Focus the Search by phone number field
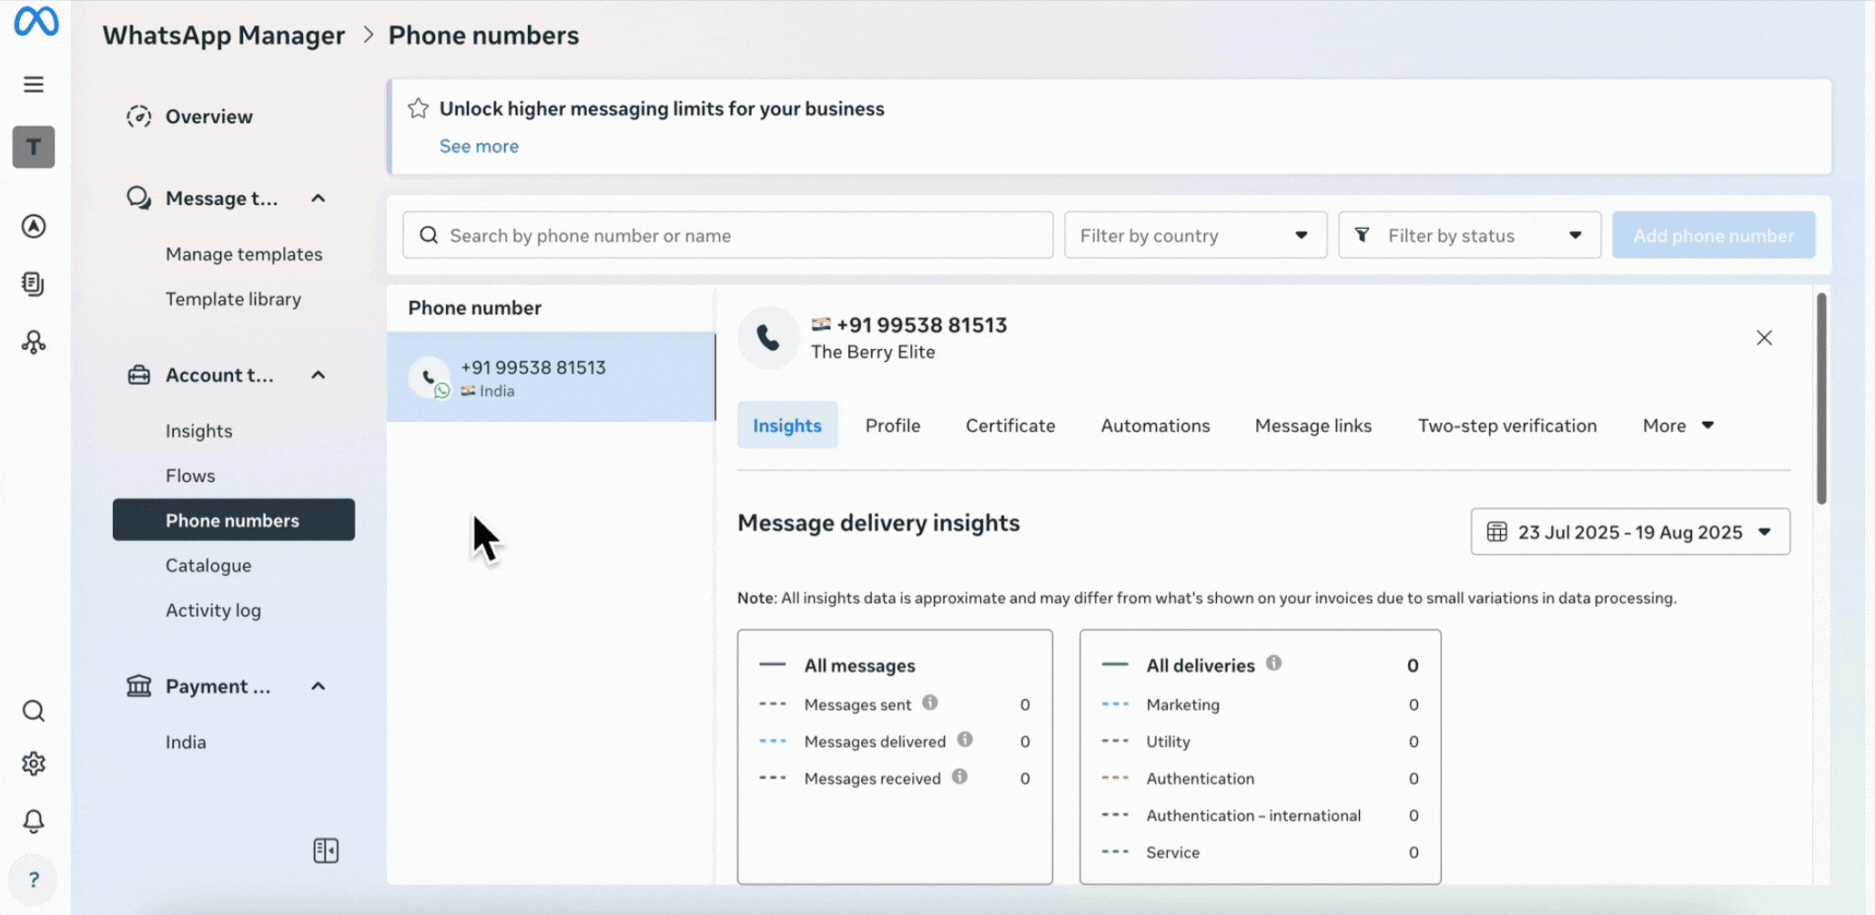Viewport: 1875px width, 915px height. point(728,235)
